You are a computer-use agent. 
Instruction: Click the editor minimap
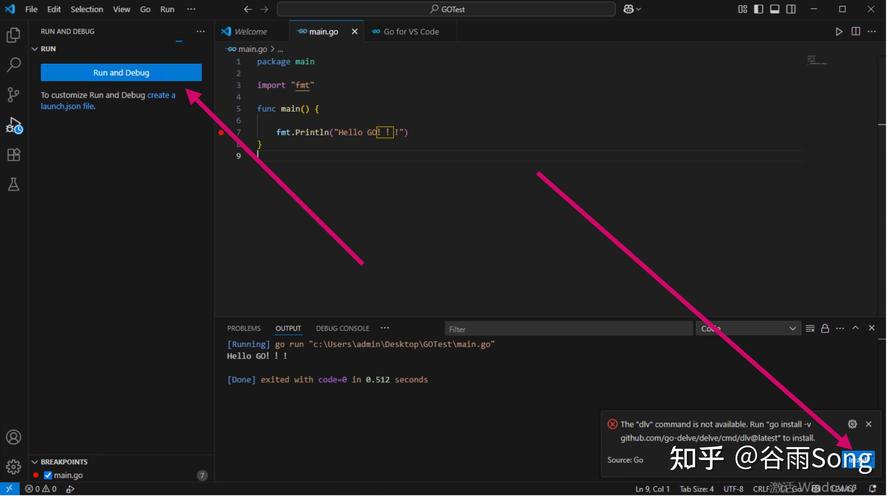(x=817, y=60)
